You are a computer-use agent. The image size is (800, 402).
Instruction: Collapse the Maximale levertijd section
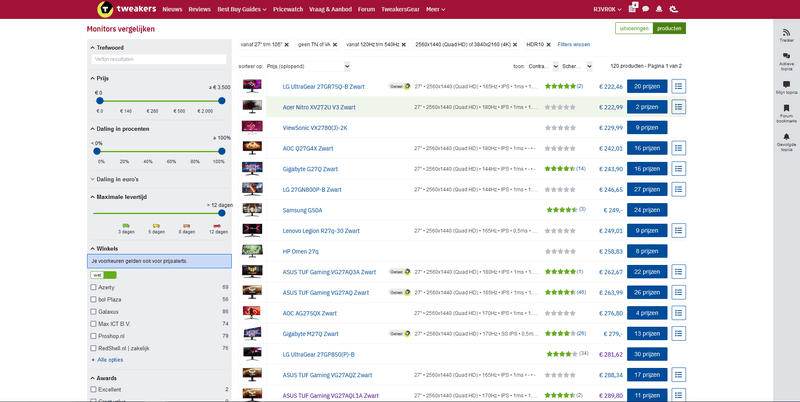click(119, 197)
